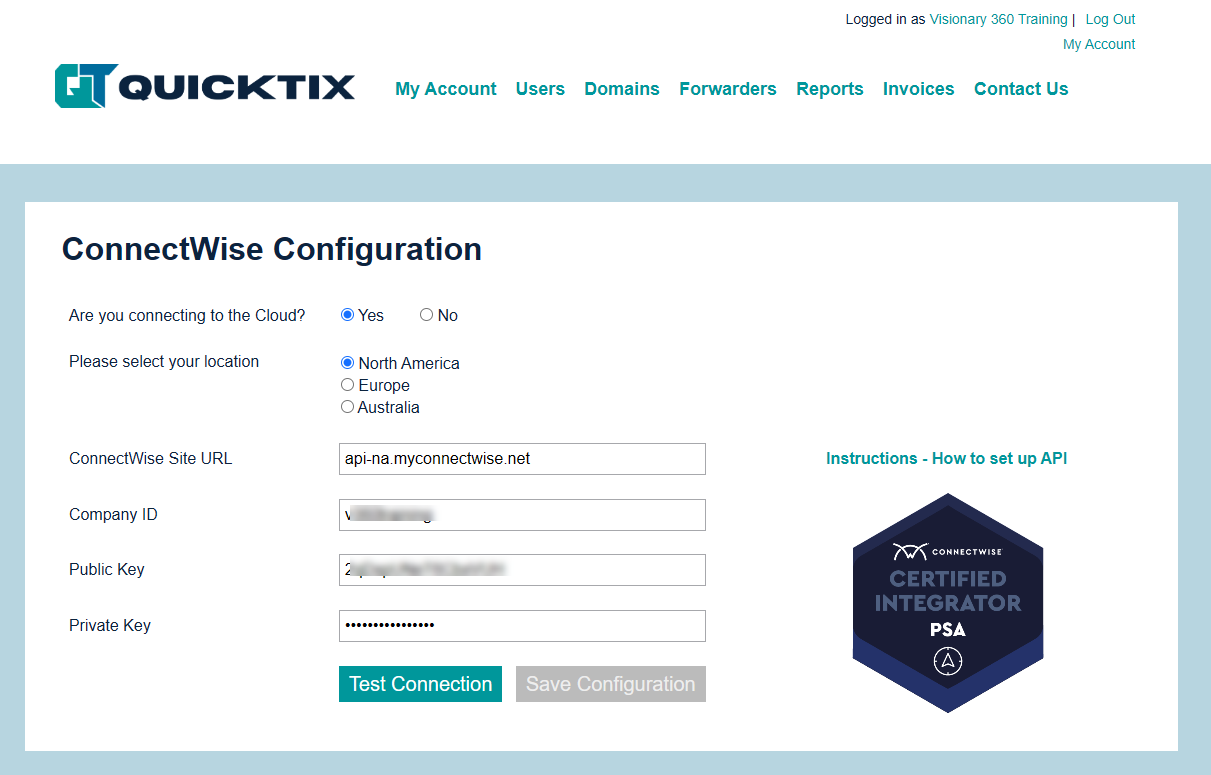Focus the ConnectWise Site URL field
Viewport: 1211px width, 775px height.
(x=522, y=459)
